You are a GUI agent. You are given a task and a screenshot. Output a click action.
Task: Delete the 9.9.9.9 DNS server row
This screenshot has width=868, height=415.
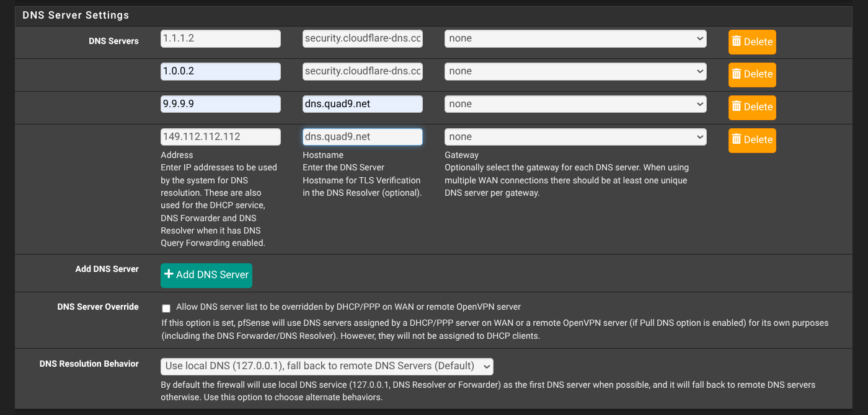pos(752,107)
